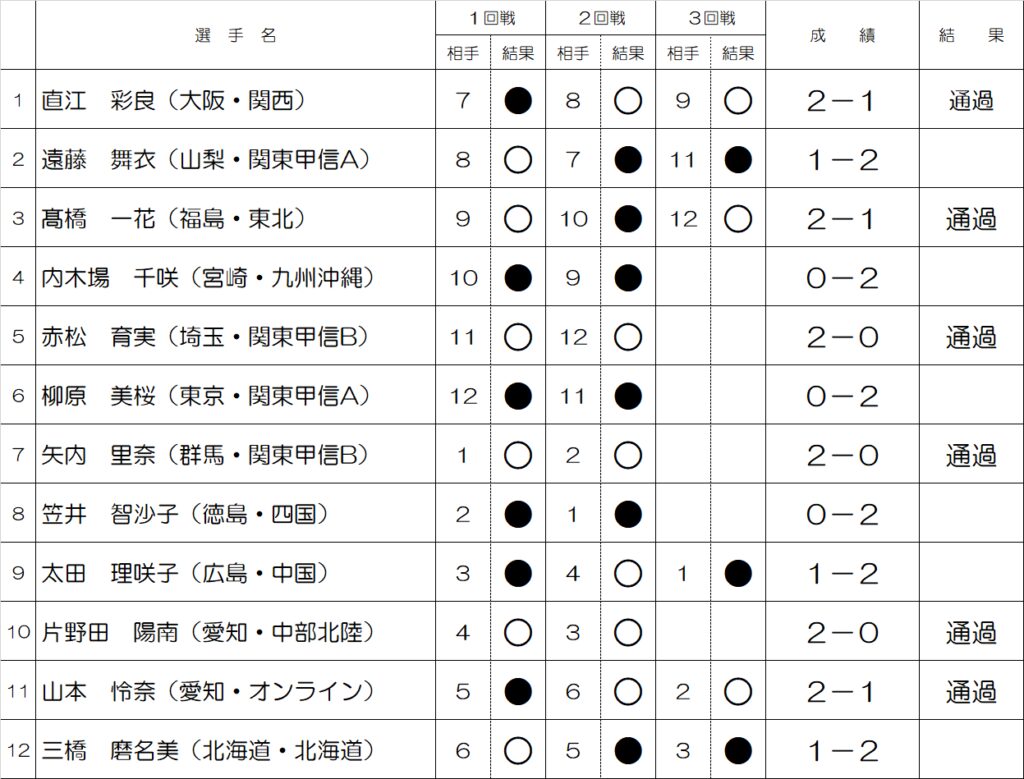Click the 1回戦 header cell
The image size is (1024, 779).
(492, 18)
